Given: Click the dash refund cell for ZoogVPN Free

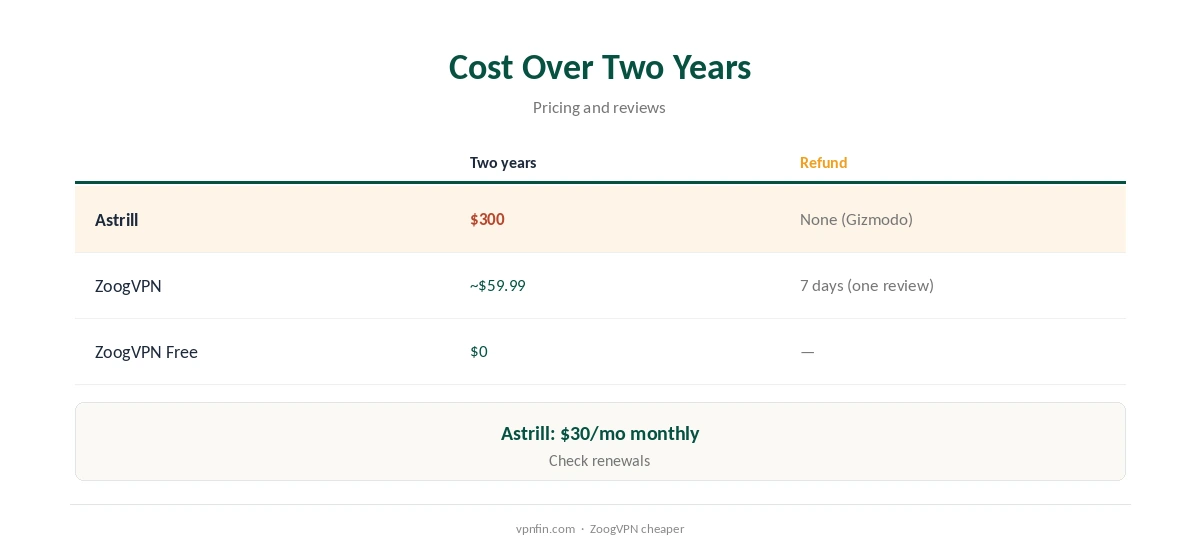Looking at the screenshot, I should pyautogui.click(x=807, y=352).
